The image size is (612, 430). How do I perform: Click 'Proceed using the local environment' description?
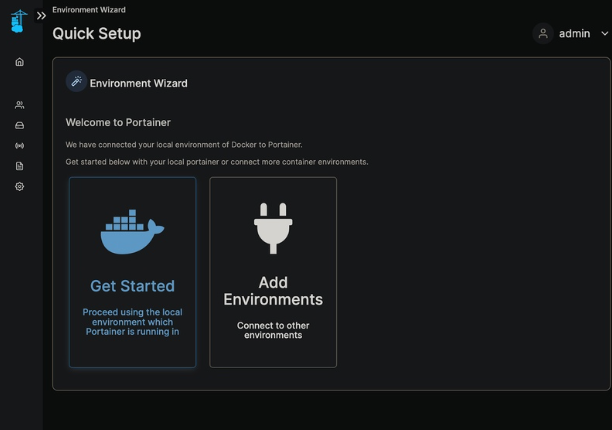pyautogui.click(x=132, y=321)
